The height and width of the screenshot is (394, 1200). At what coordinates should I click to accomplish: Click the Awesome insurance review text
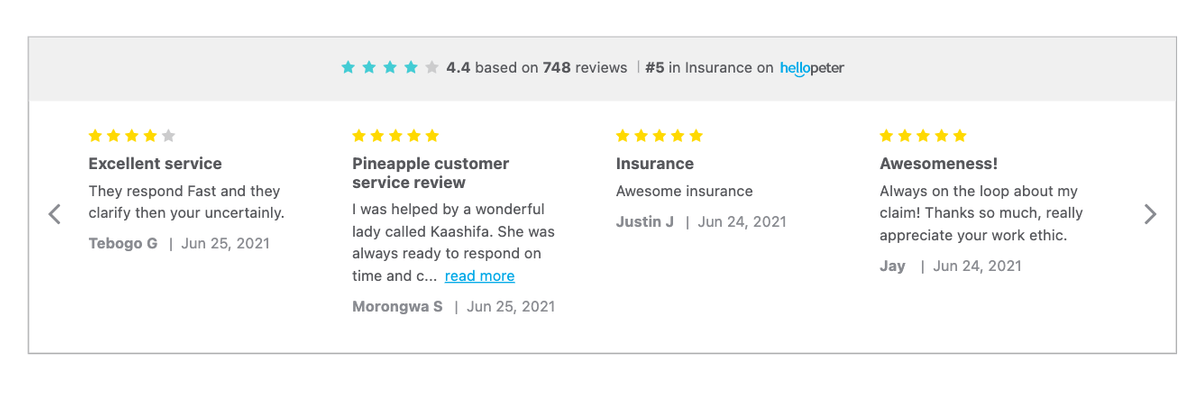[x=684, y=191]
